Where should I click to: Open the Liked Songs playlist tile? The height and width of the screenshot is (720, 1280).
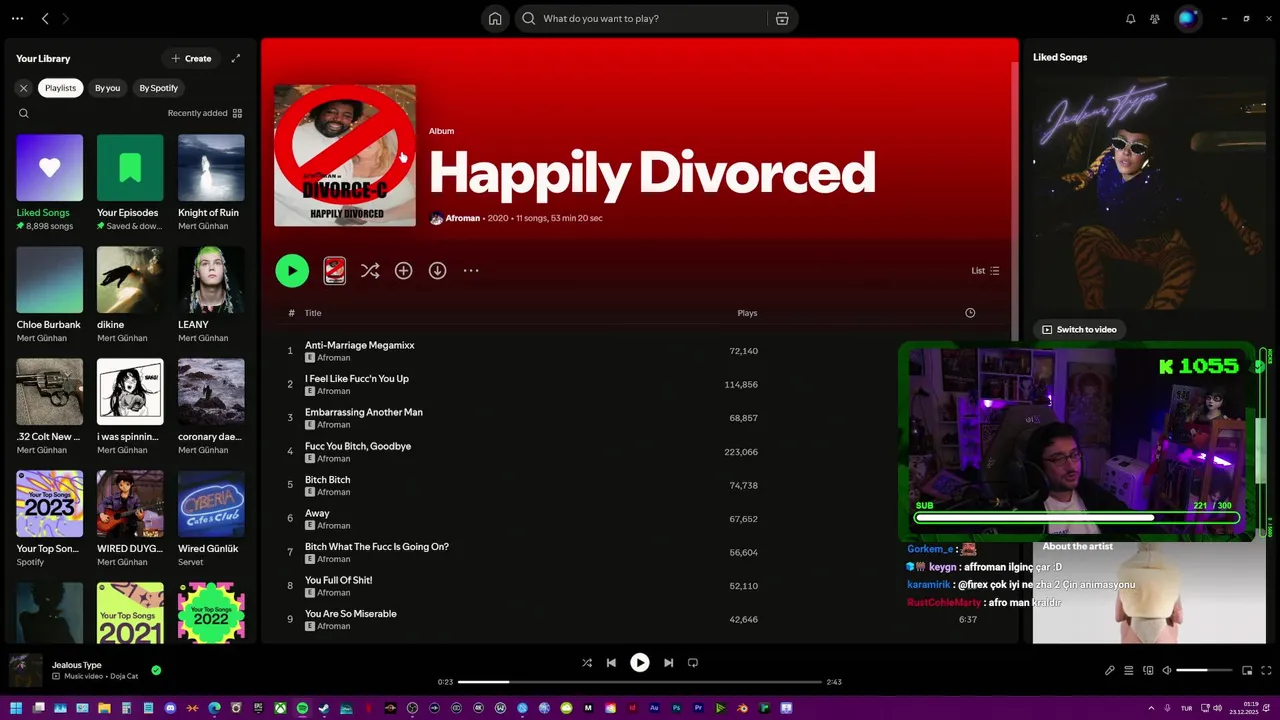(x=49, y=182)
